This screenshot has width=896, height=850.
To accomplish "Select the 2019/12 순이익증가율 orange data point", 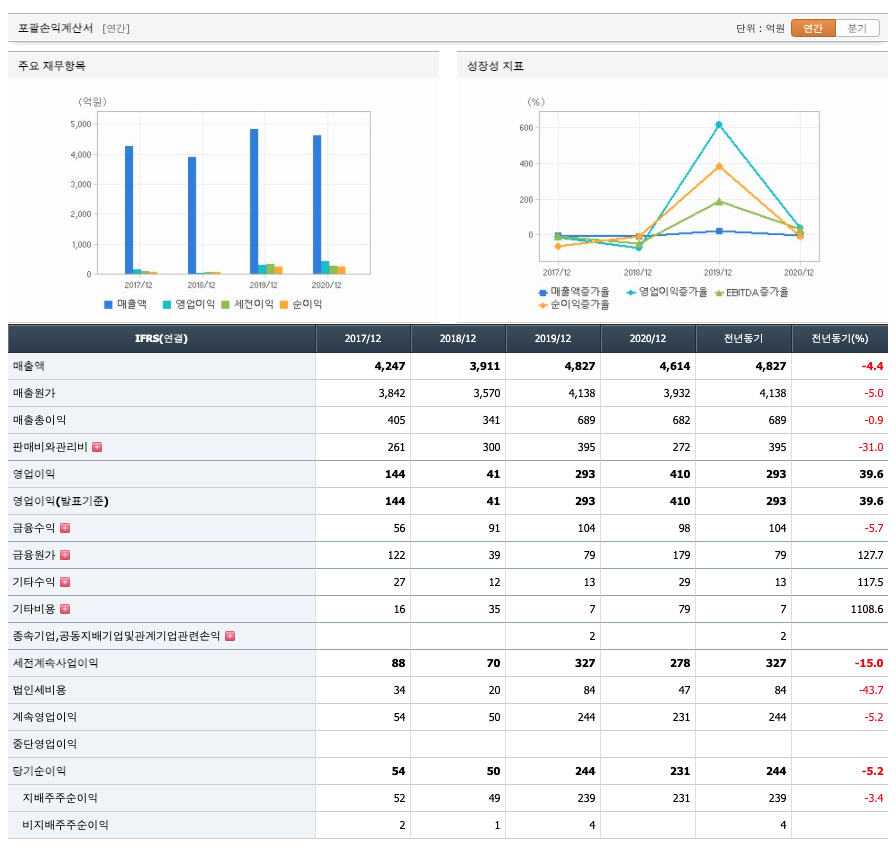I will (x=719, y=166).
